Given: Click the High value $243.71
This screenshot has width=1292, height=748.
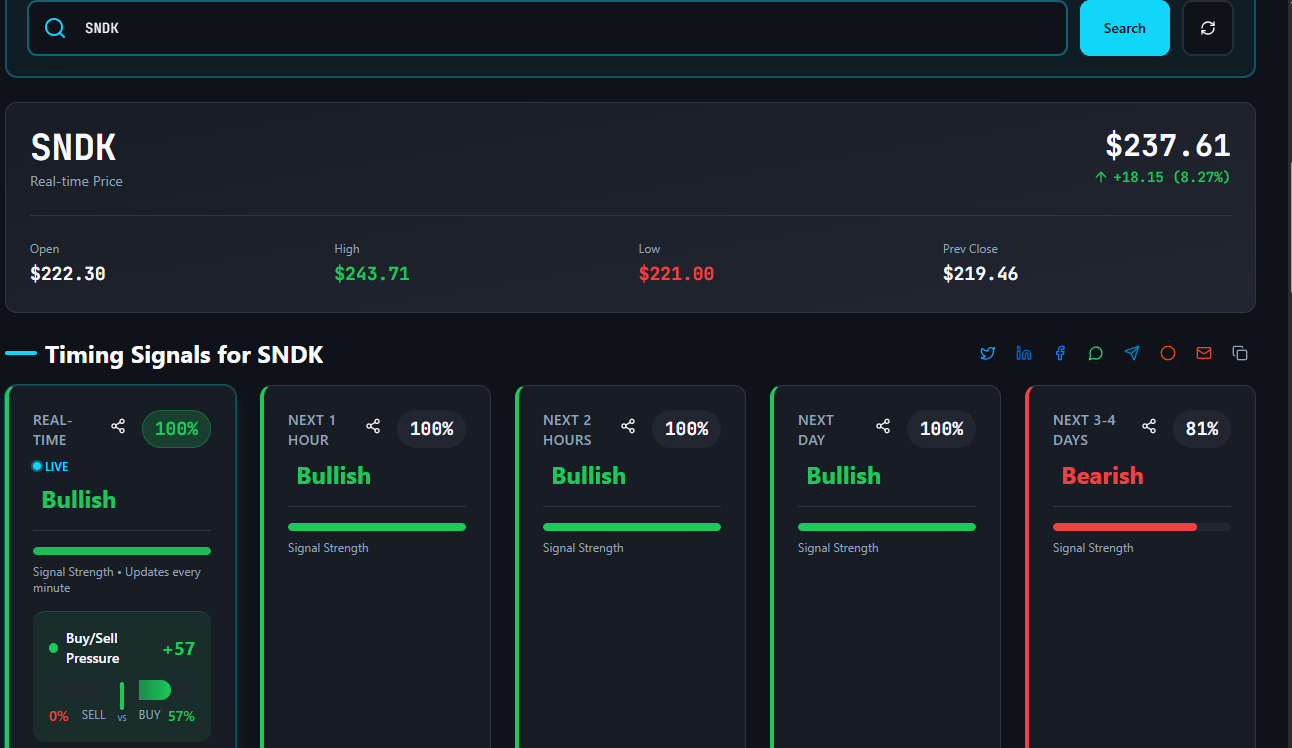Looking at the screenshot, I should click(x=372, y=274).
